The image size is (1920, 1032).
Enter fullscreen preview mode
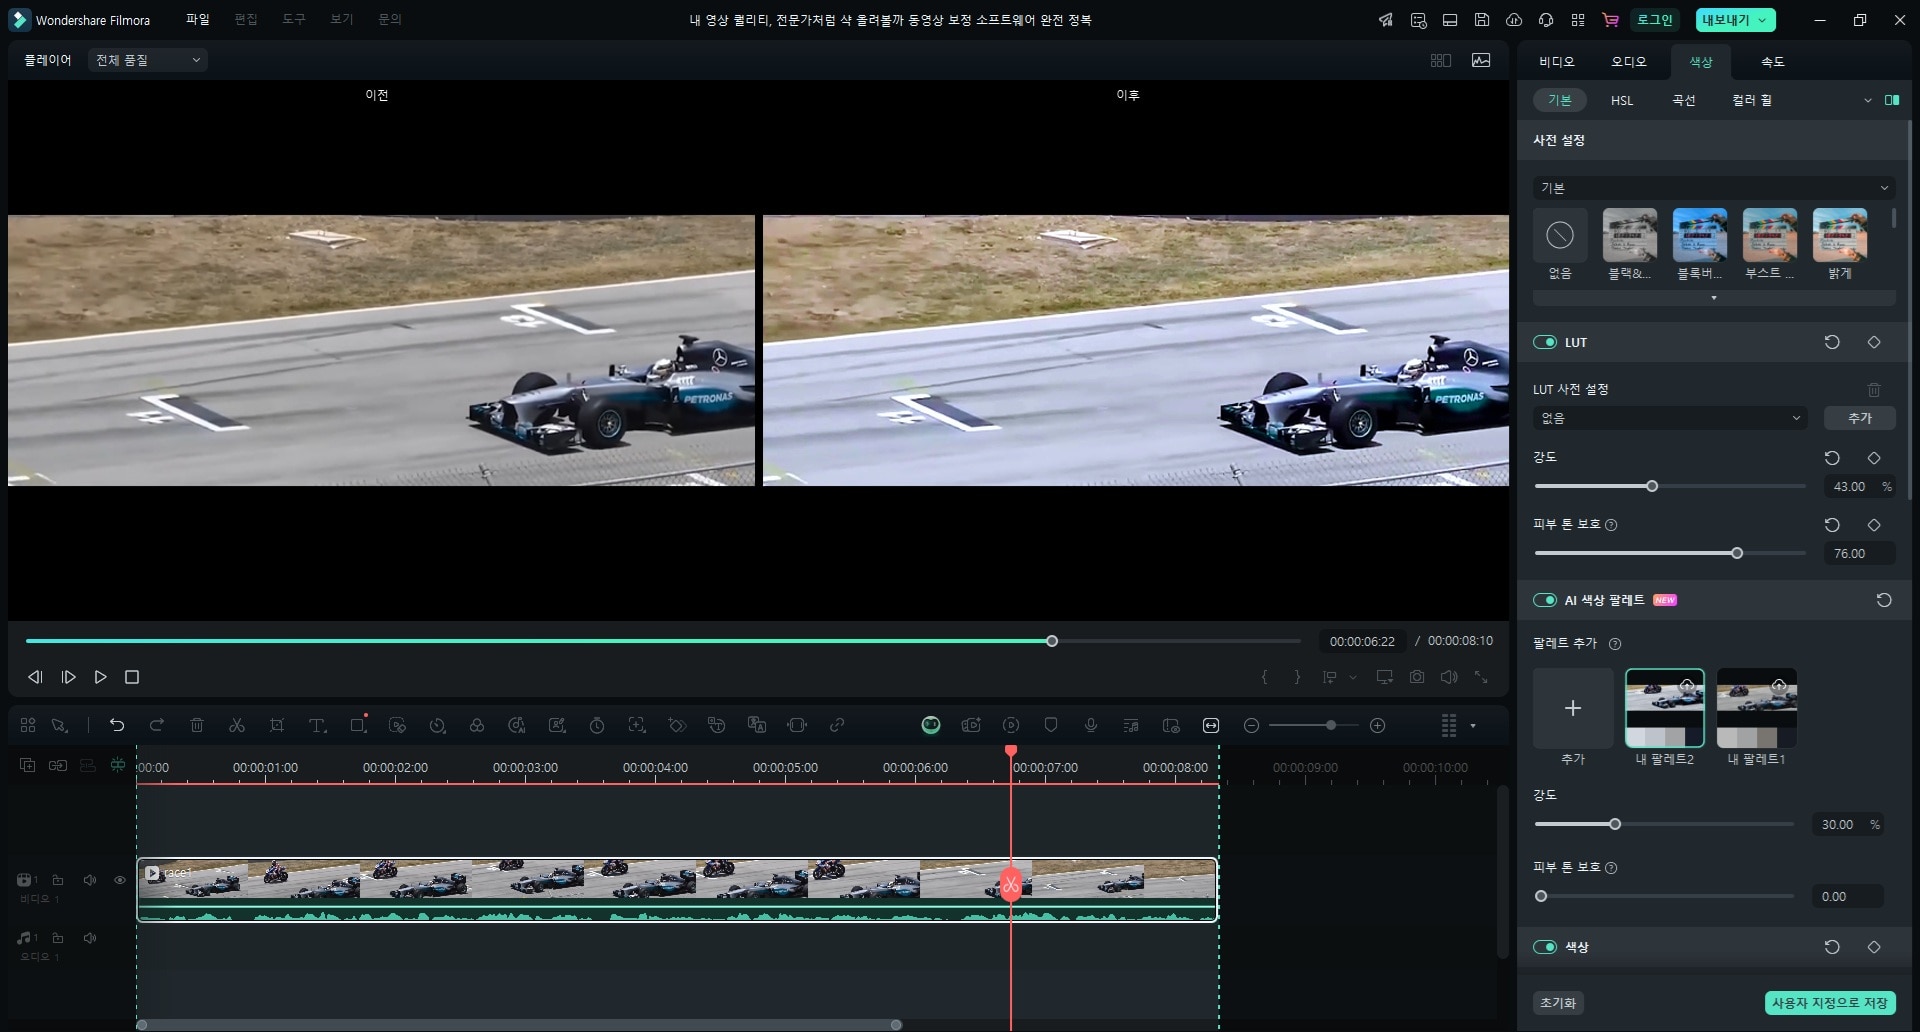pos(1481,677)
